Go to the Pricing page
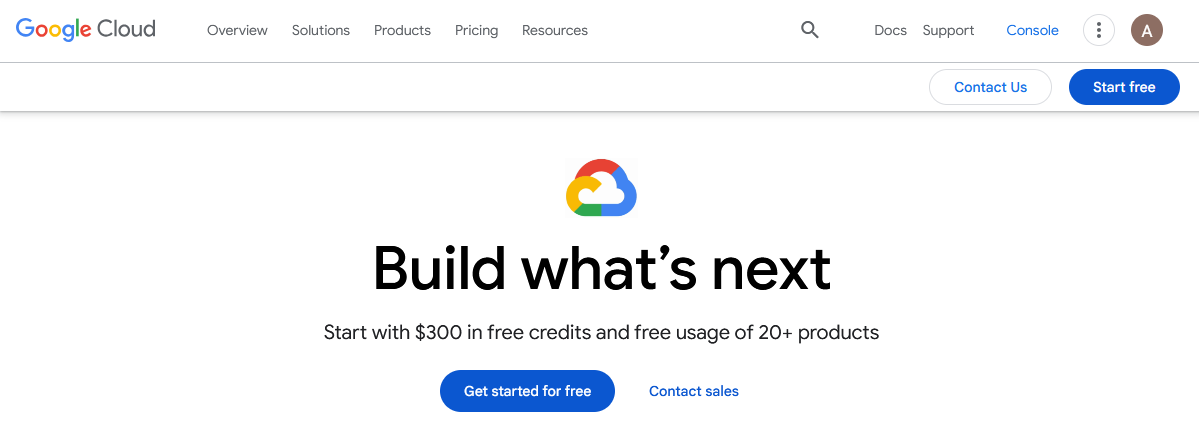Image resolution: width=1199 pixels, height=430 pixels. (x=476, y=30)
